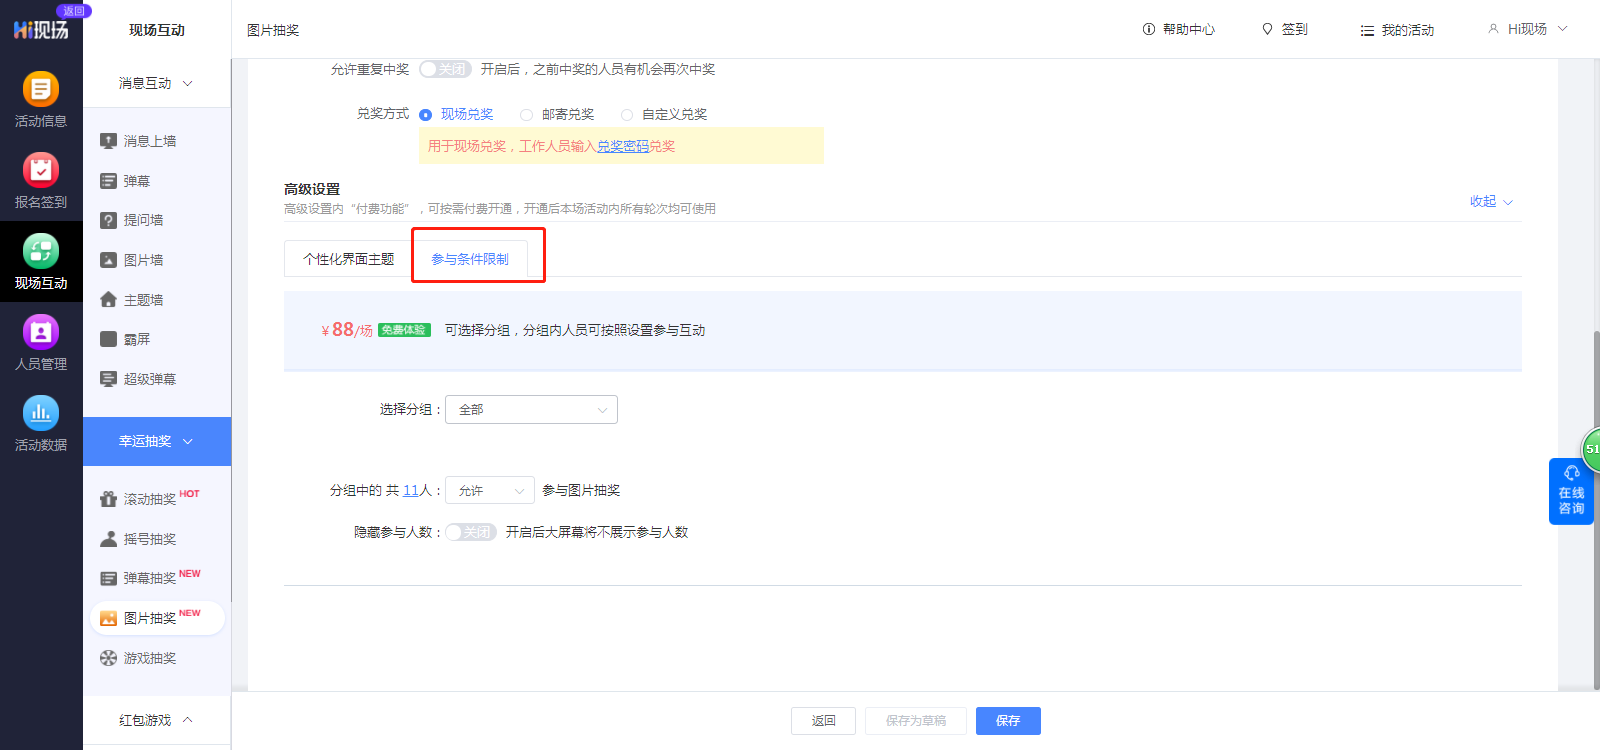Enable the 隐藏参与人数 switch
Viewport: 1600px width, 750px height.
(470, 532)
